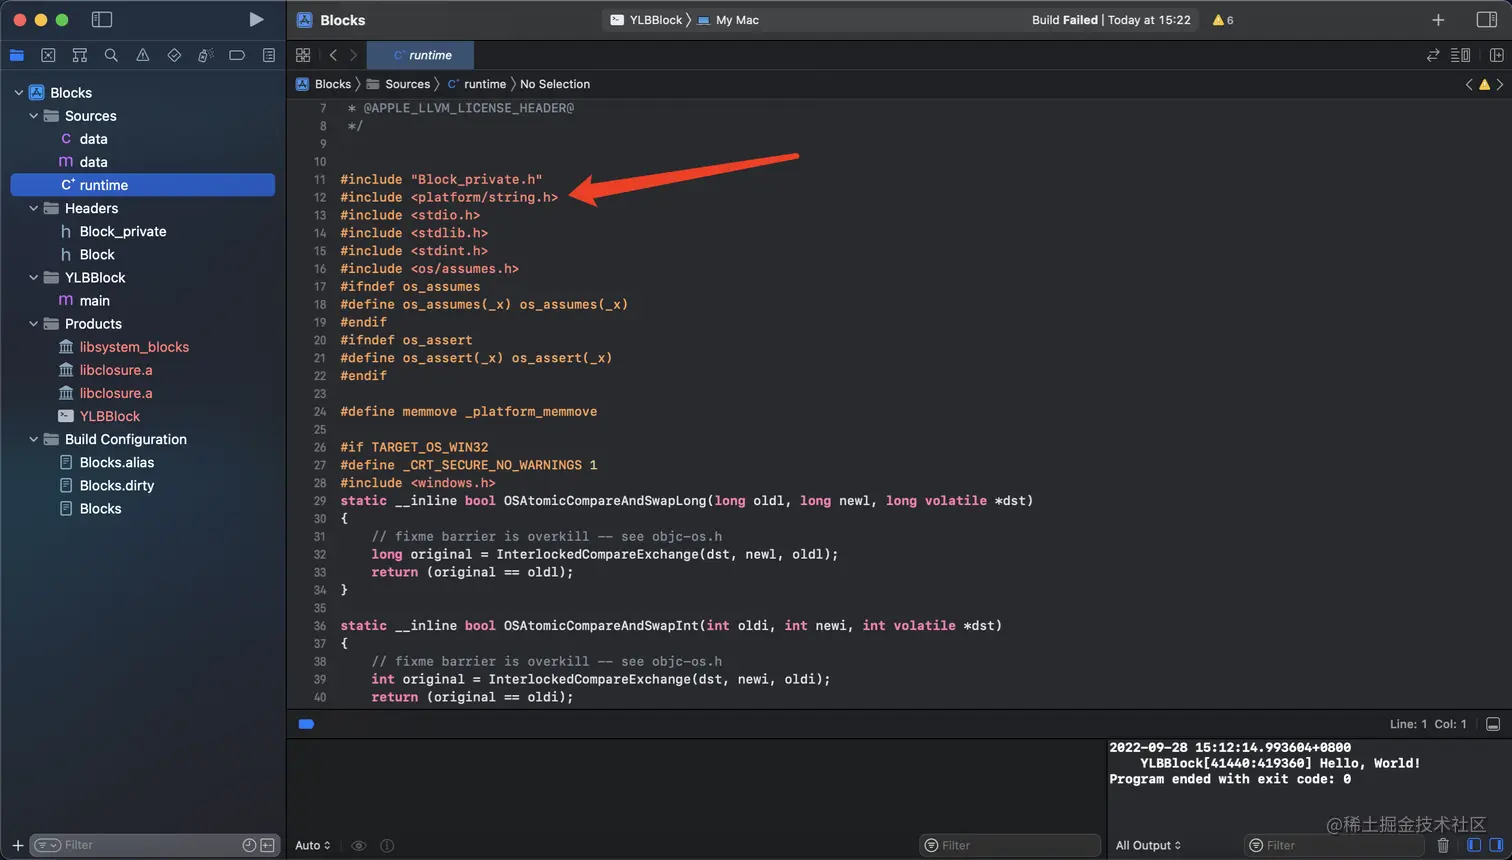Toggle source-control status files filter
Image resolution: width=1512 pixels, height=860 pixels.
click(267, 845)
